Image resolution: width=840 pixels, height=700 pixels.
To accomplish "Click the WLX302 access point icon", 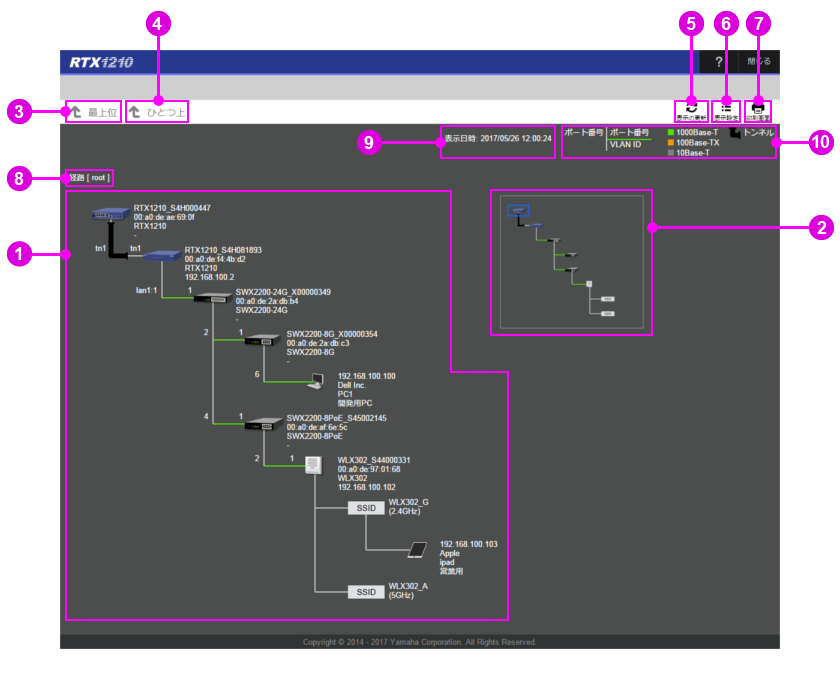I will coord(314,465).
